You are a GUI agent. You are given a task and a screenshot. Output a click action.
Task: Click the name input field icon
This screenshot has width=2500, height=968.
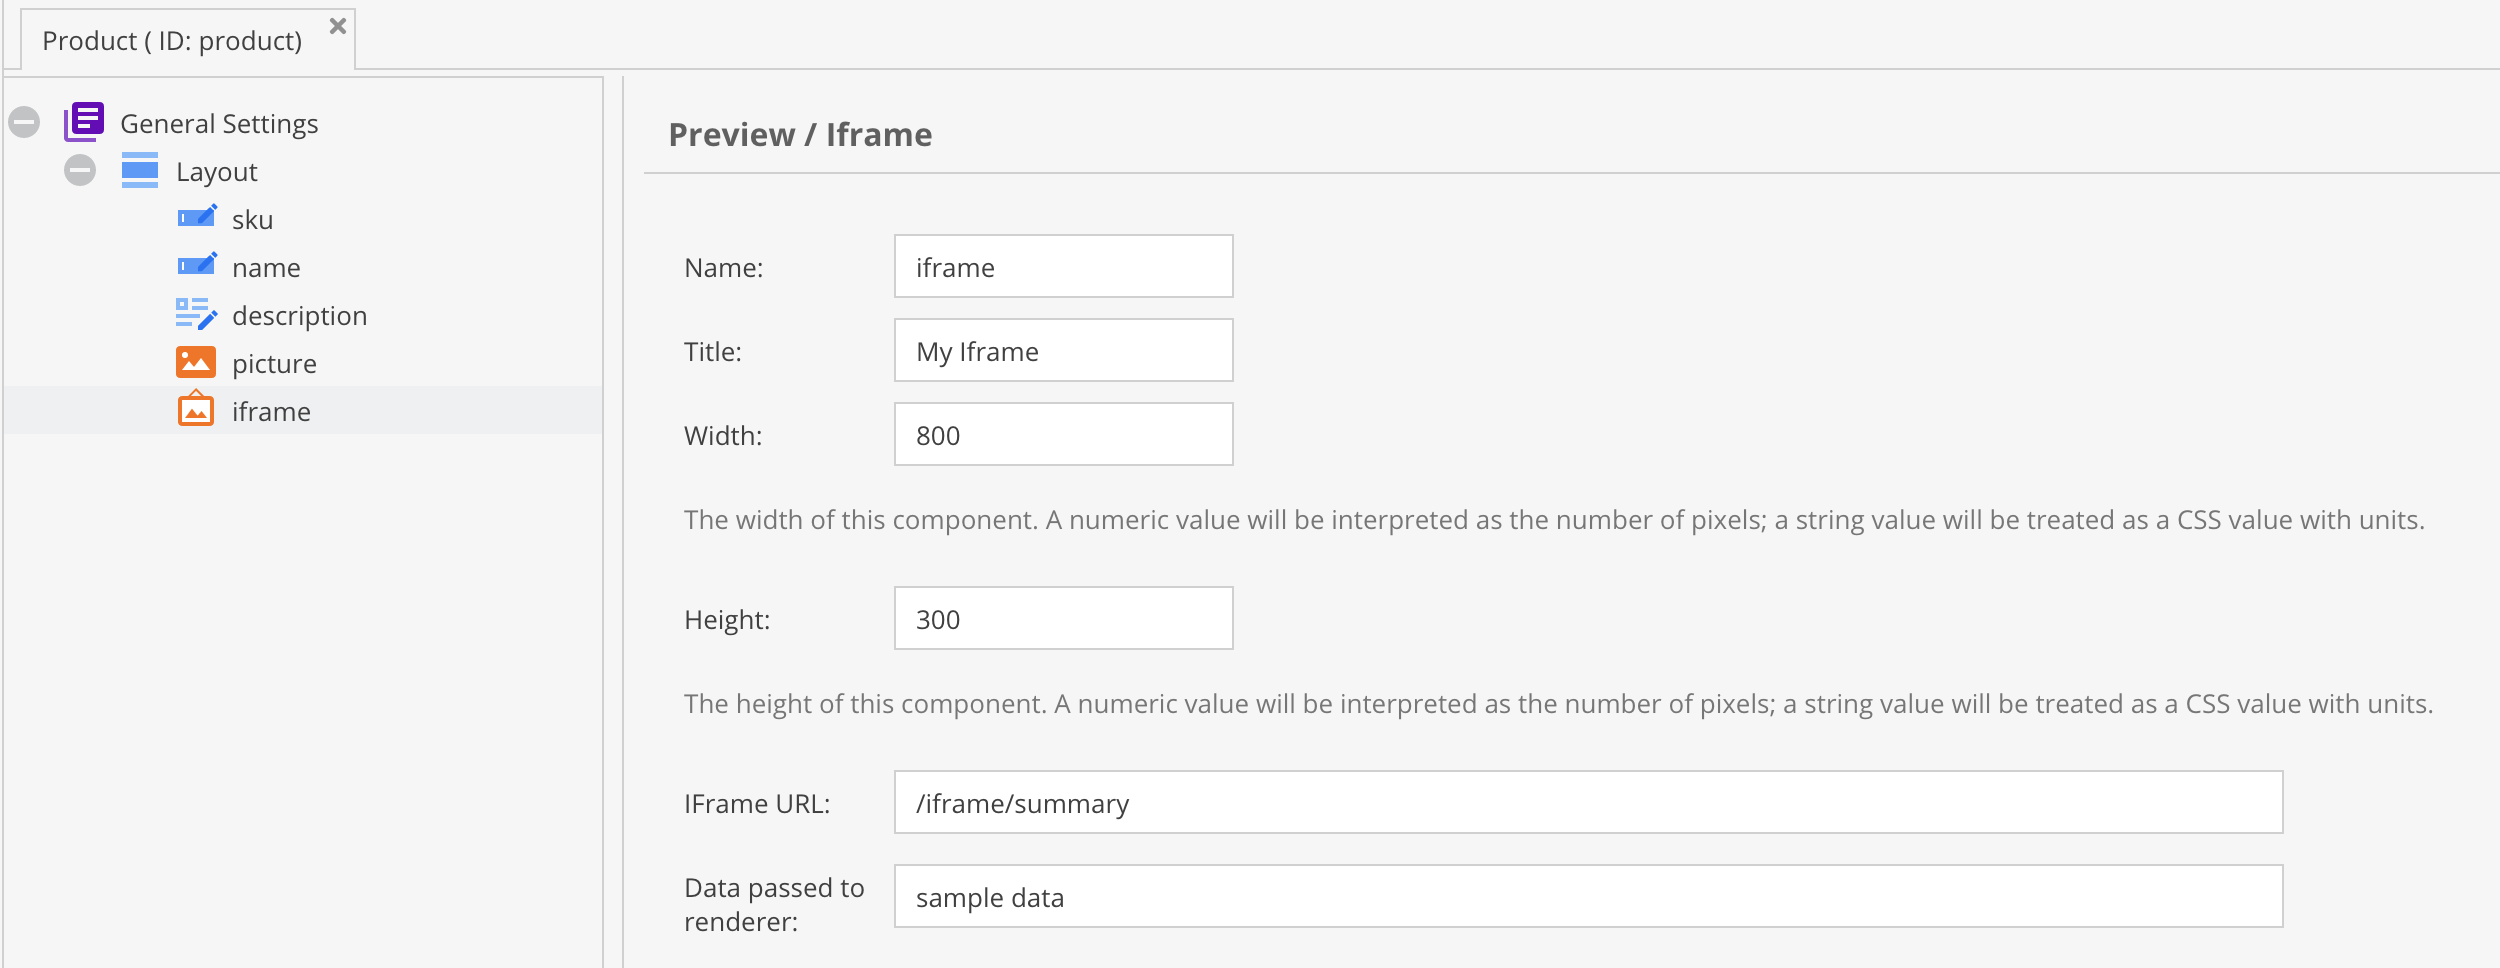pos(196,266)
